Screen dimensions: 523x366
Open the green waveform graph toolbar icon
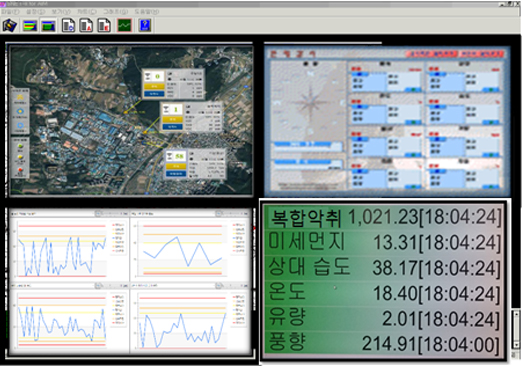click(124, 25)
